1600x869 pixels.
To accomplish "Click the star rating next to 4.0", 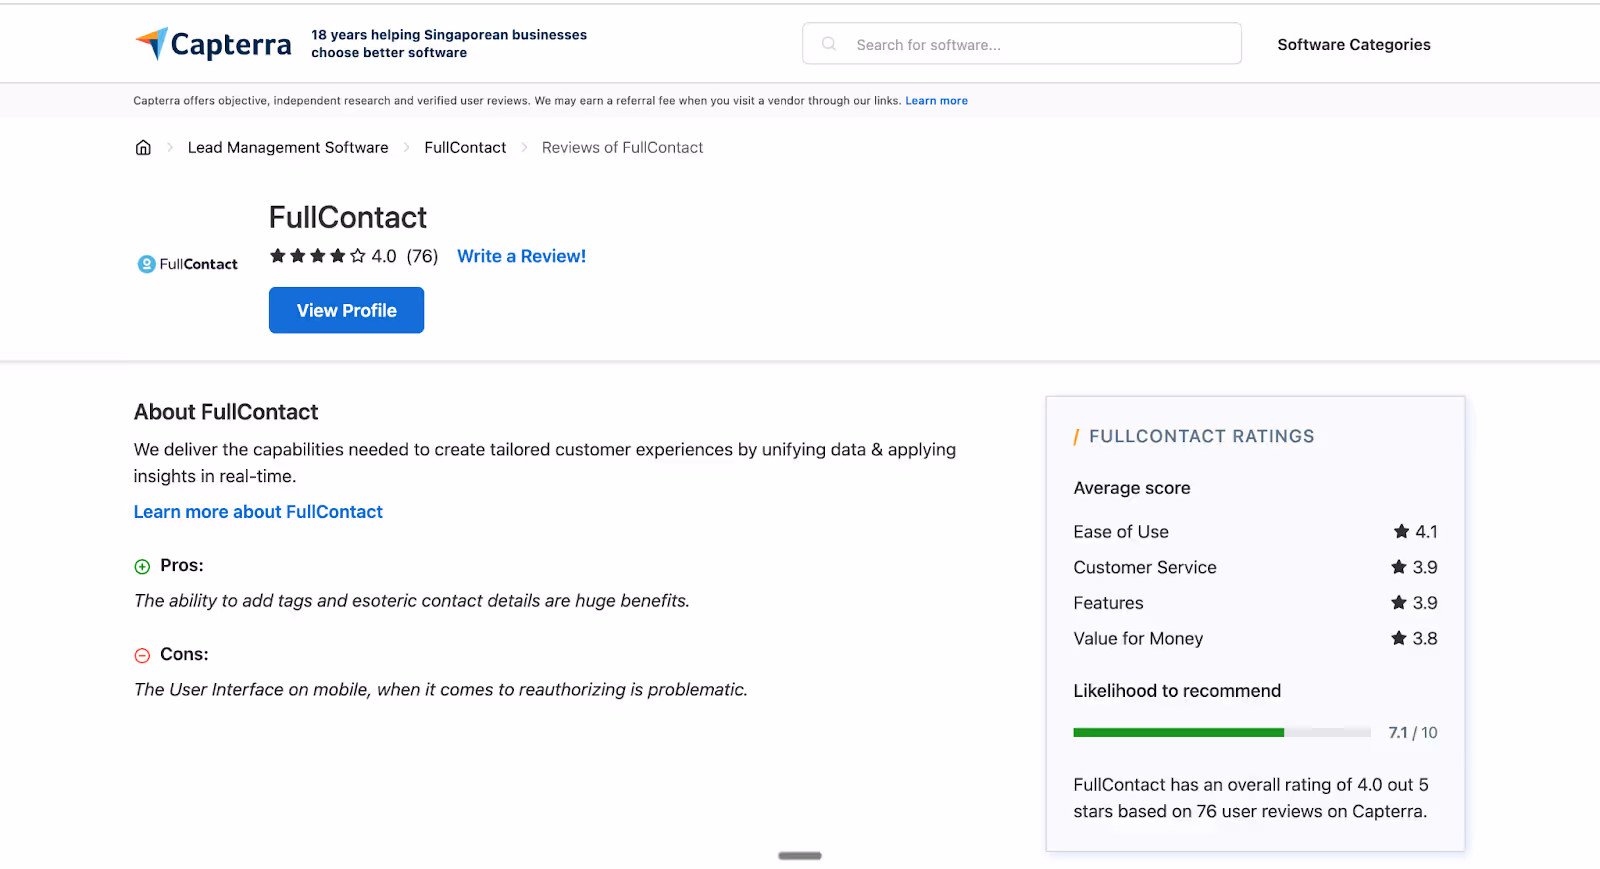I will pyautogui.click(x=317, y=256).
